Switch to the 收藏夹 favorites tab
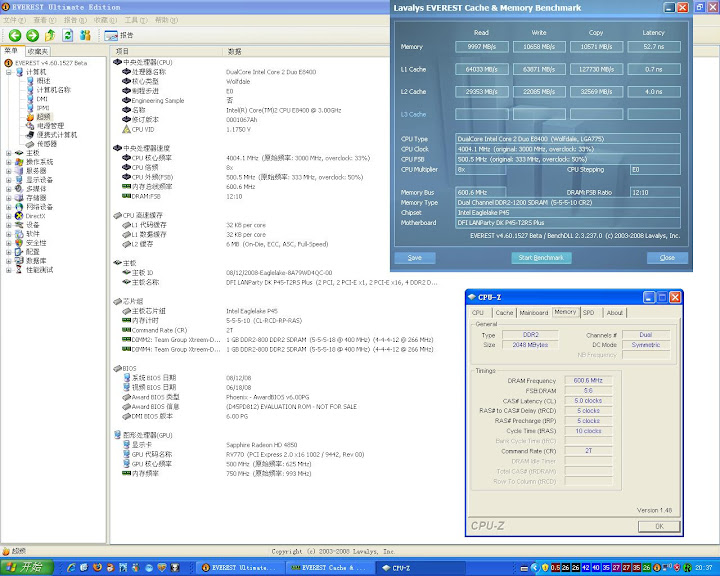Screen dimensions: 720x576 point(38,51)
